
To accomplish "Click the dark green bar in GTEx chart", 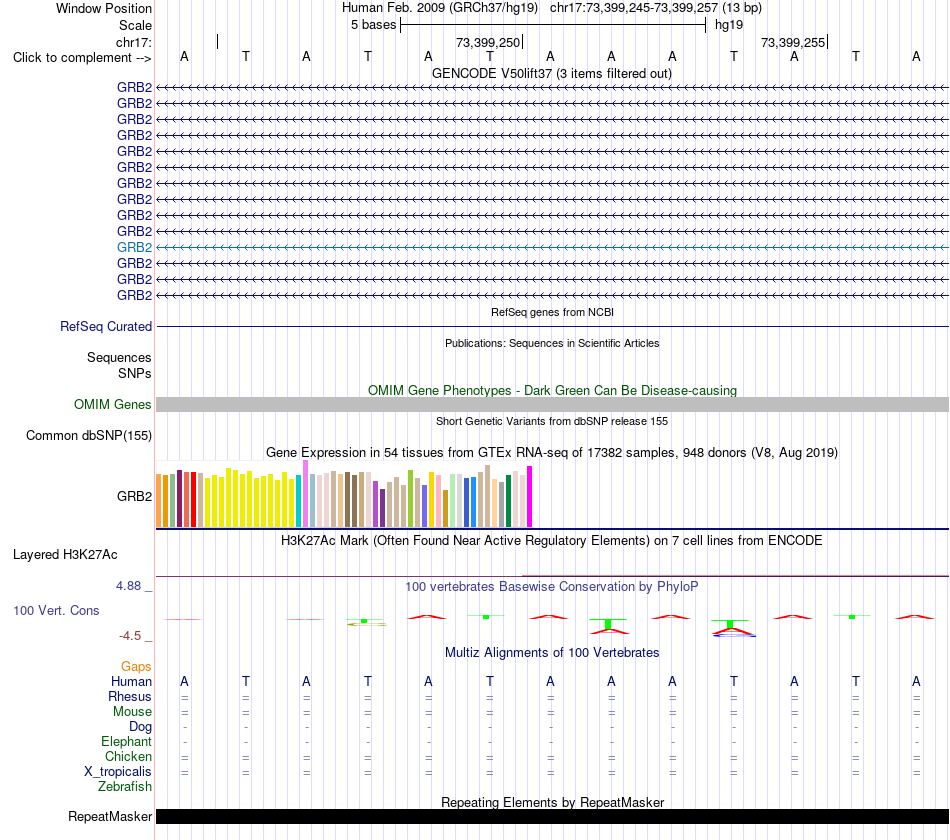I will tap(509, 501).
